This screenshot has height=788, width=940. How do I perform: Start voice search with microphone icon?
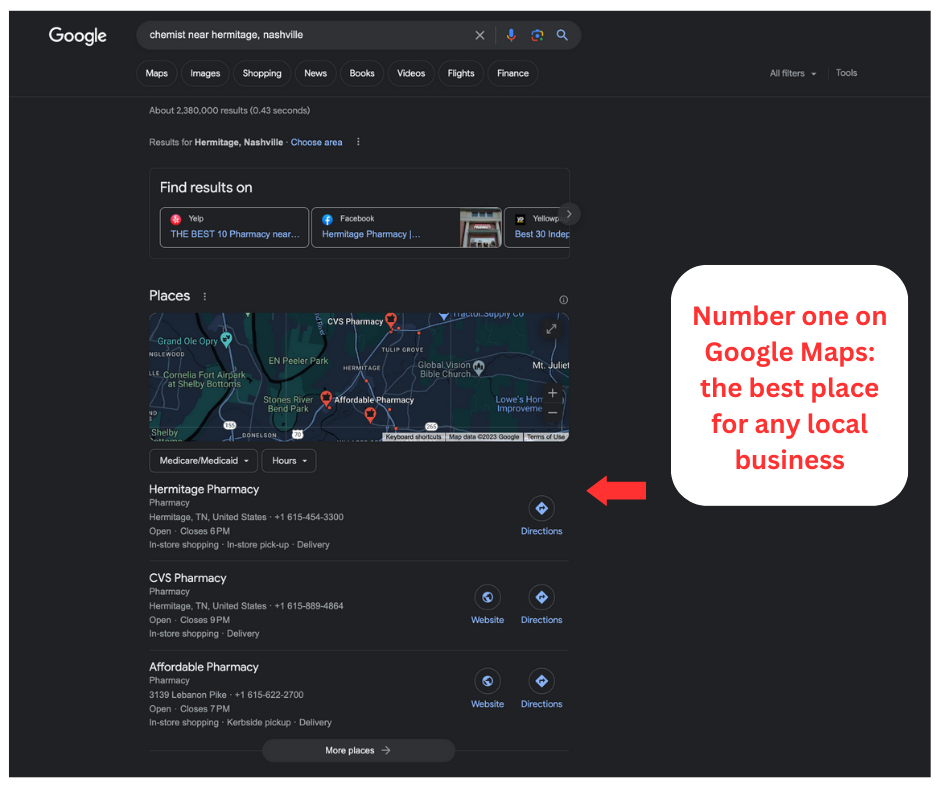[511, 35]
